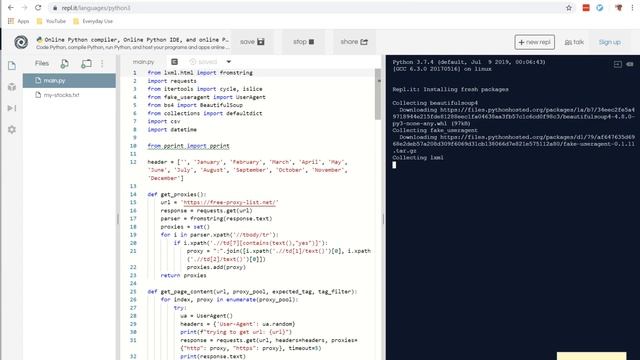Viewport: 640px width, 360px height.
Task: Click 'Repl.it: Installing fresh packages' console line
Action: (x=451, y=89)
